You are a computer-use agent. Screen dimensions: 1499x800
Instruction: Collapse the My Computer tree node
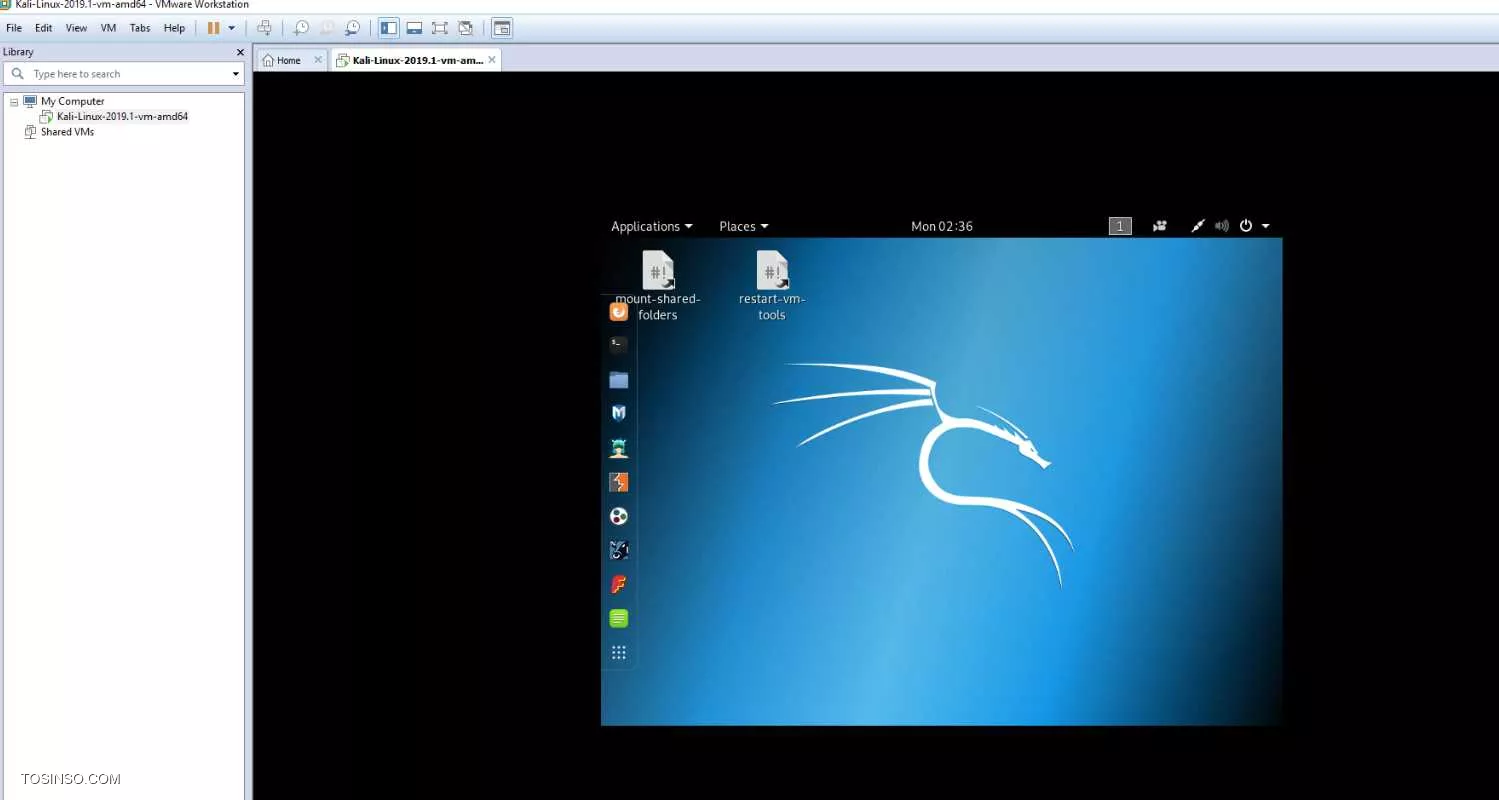(13, 101)
